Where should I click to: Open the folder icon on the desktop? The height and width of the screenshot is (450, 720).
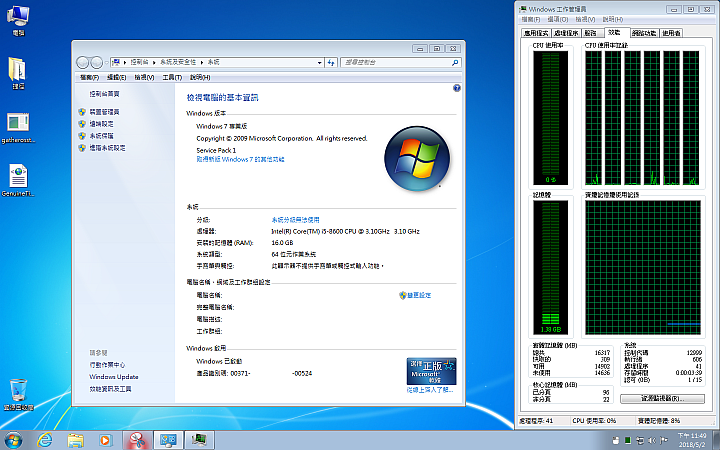click(18, 73)
